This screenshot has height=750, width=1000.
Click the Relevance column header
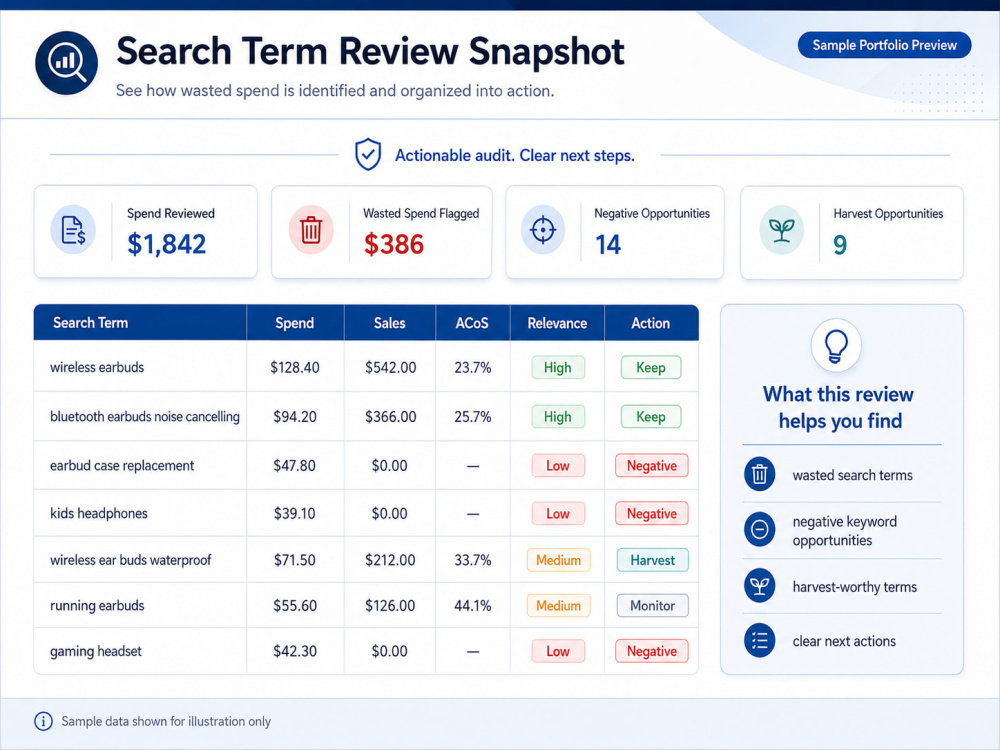[557, 323]
